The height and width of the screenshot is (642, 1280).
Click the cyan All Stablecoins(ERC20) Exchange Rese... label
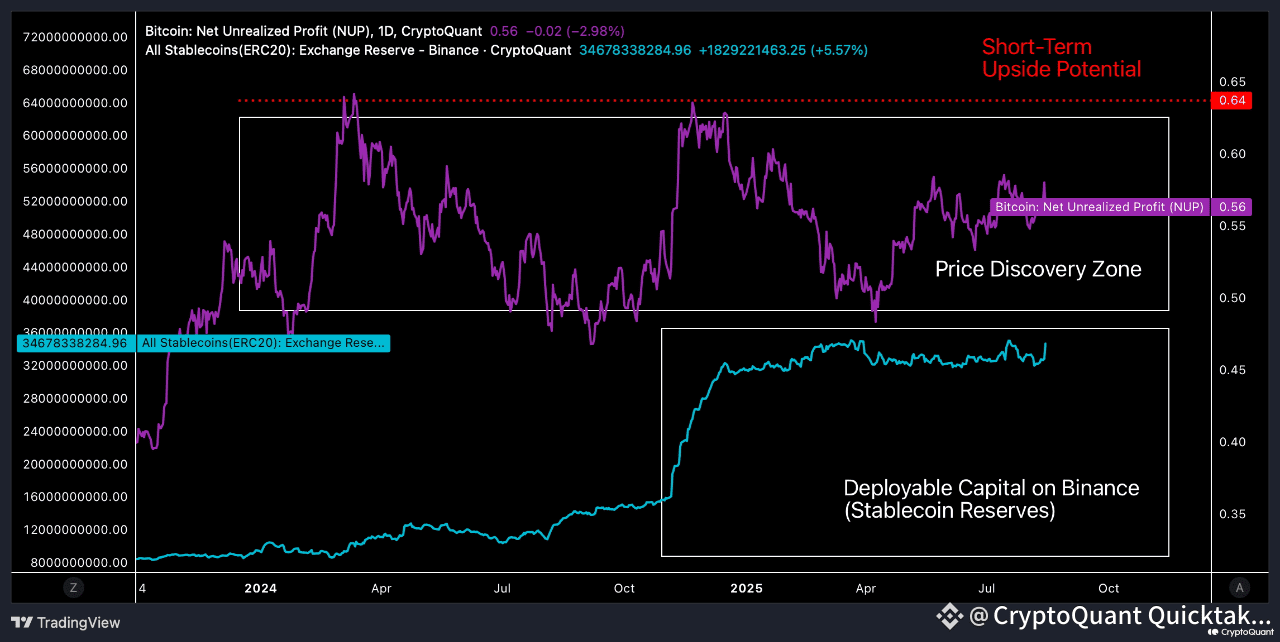(263, 343)
